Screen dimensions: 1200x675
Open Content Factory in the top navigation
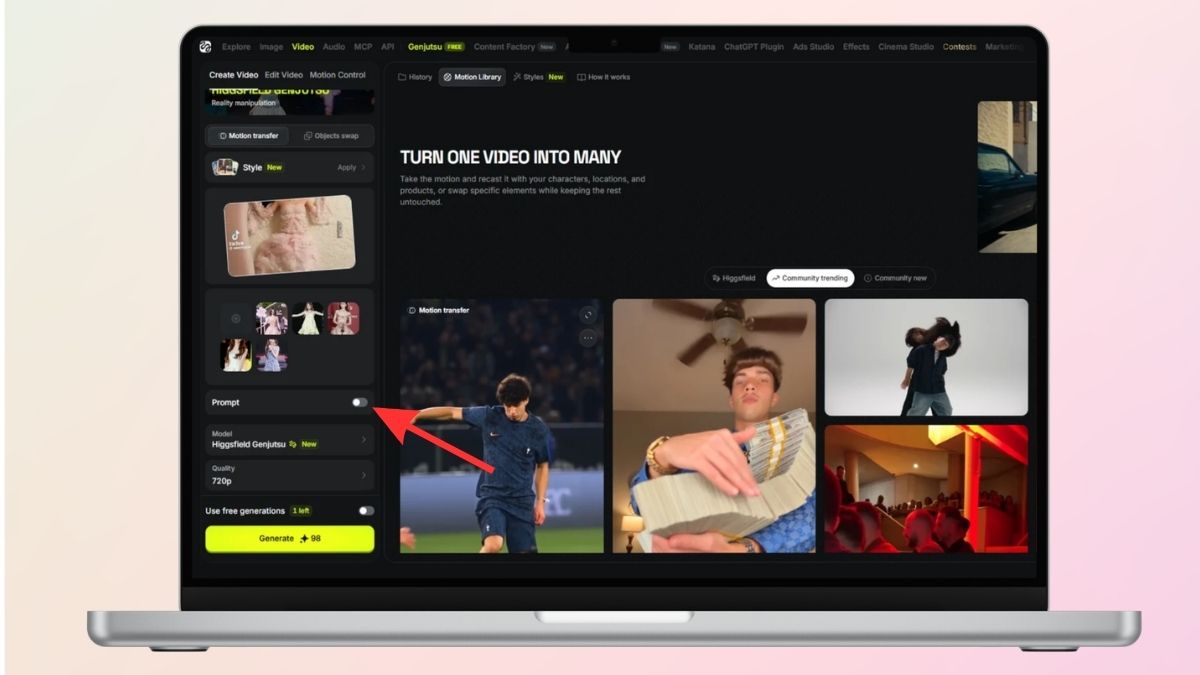(514, 47)
